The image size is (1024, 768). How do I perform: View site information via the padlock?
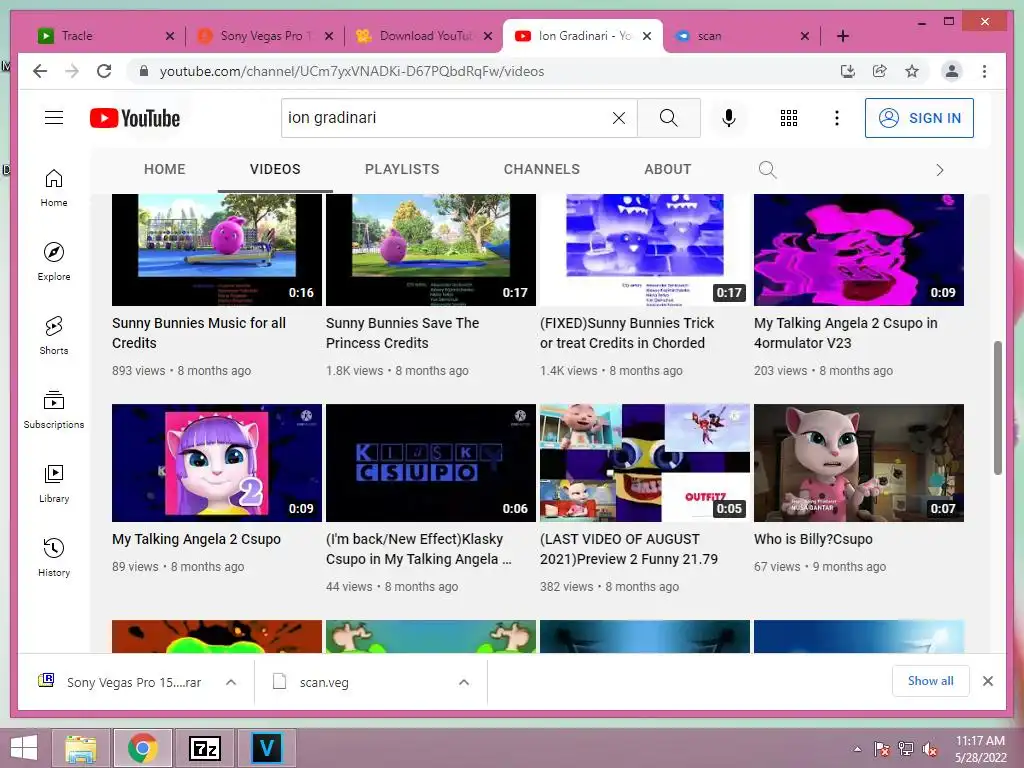coord(144,71)
